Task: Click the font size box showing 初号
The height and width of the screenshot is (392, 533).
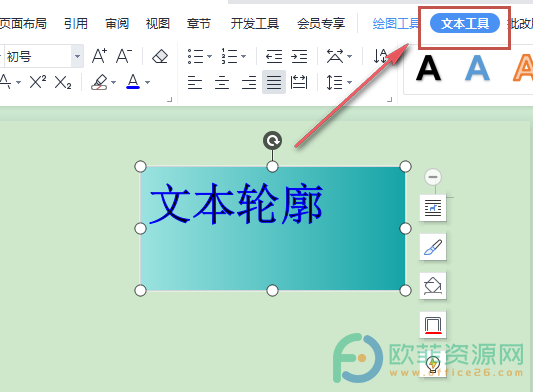Action: [37, 56]
